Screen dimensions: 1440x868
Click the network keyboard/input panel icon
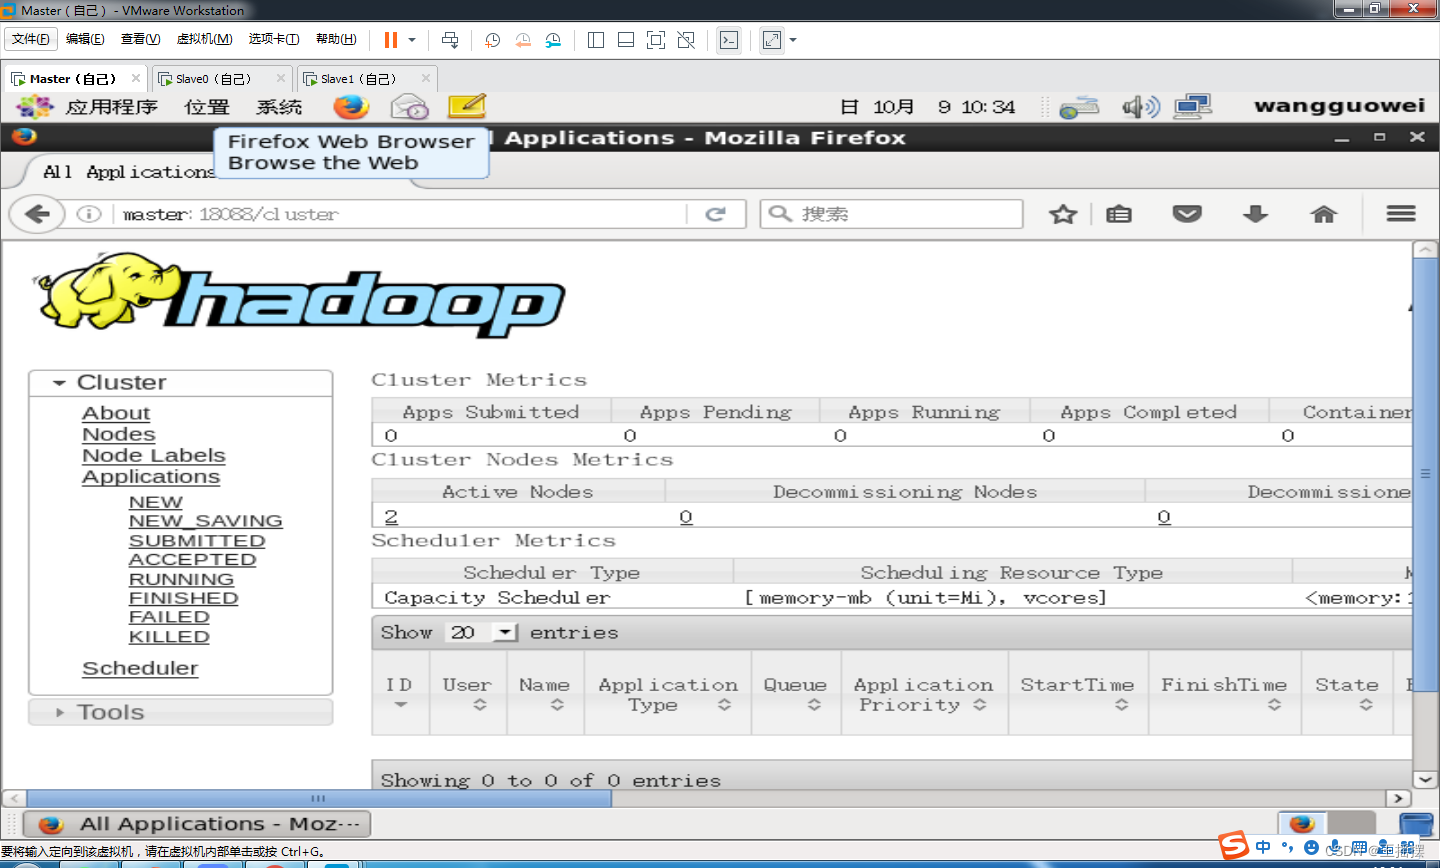(1079, 107)
